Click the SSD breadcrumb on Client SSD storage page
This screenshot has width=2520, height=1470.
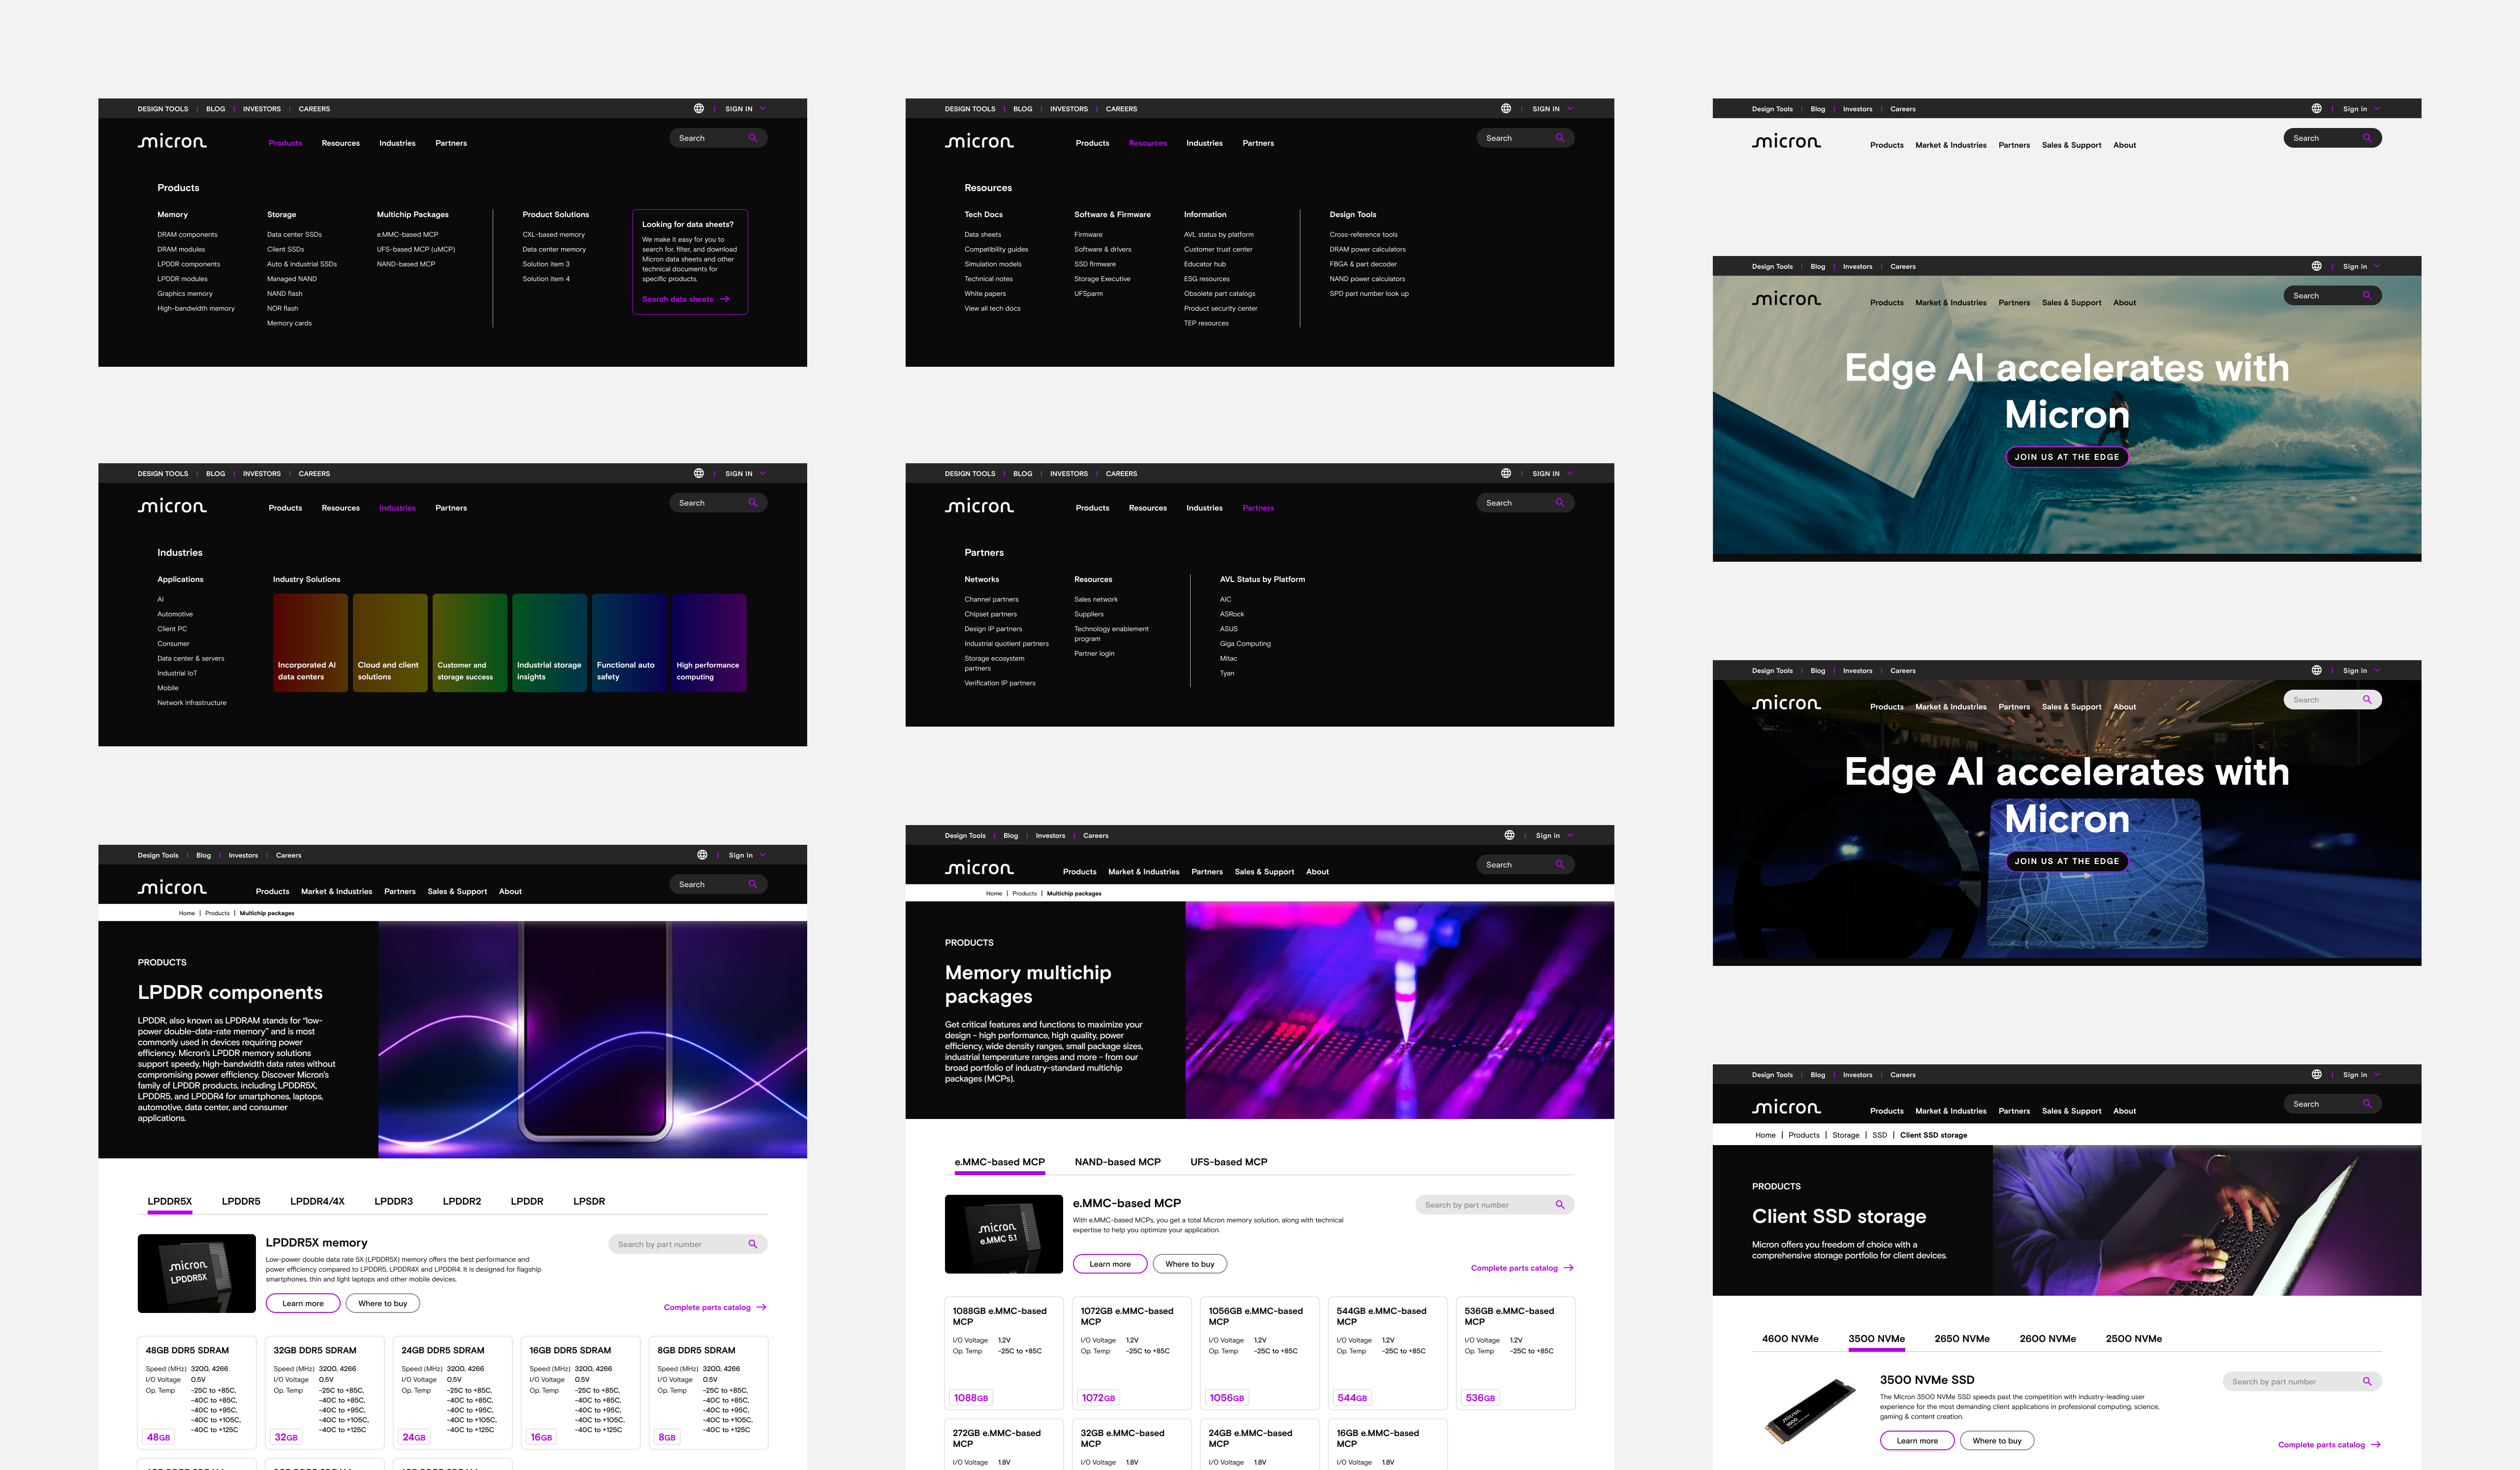click(x=1879, y=1135)
